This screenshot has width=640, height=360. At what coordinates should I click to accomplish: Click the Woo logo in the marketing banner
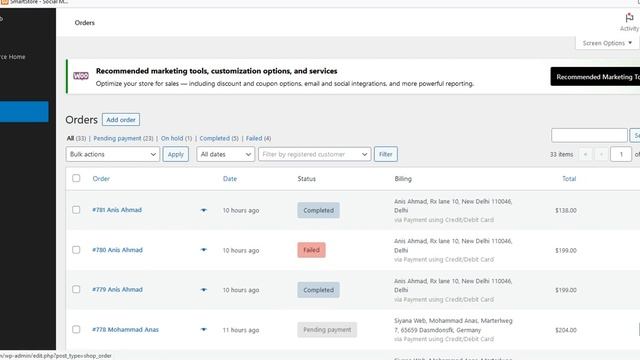click(81, 76)
